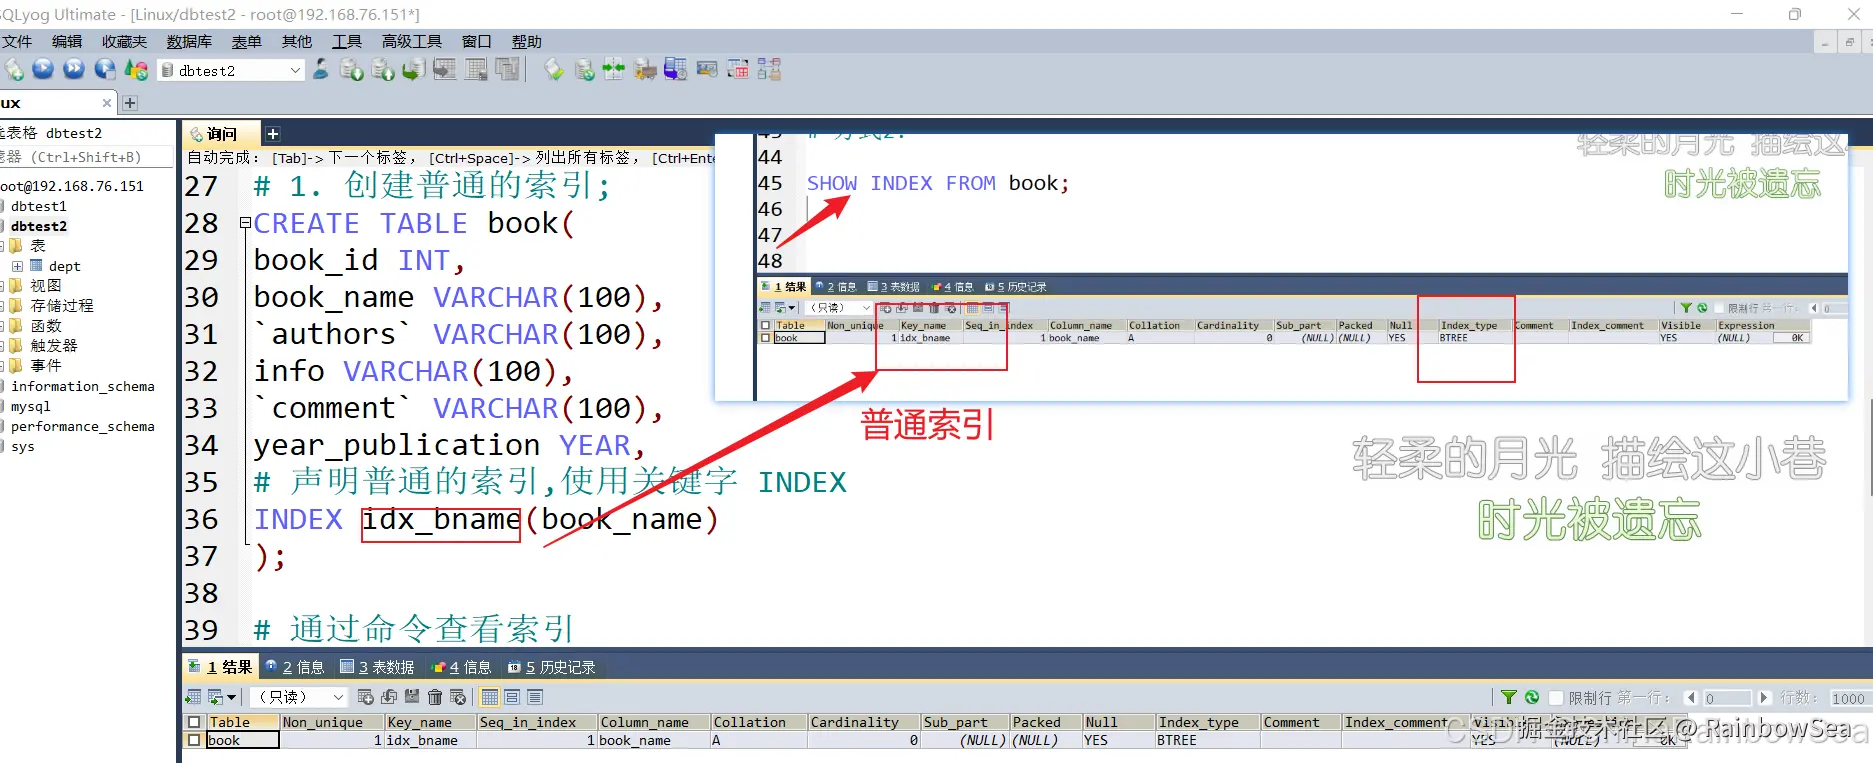This screenshot has width=1873, height=763.
Task: Switch to the 5 历史记录 tab
Action: point(552,667)
